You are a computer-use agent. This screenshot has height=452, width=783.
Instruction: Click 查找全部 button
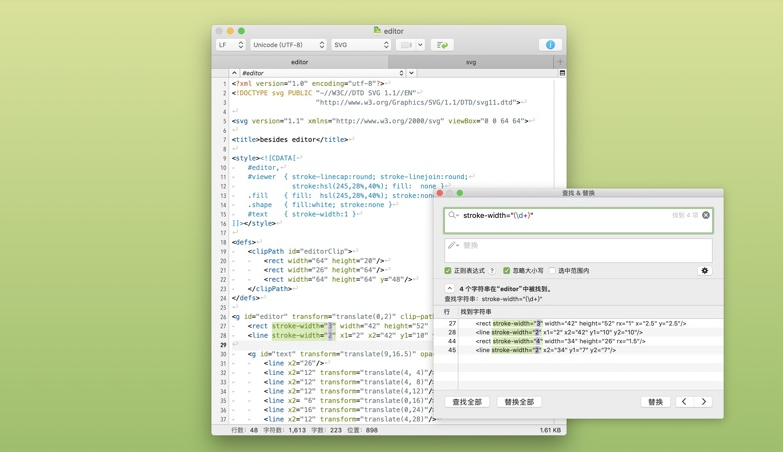(x=467, y=402)
